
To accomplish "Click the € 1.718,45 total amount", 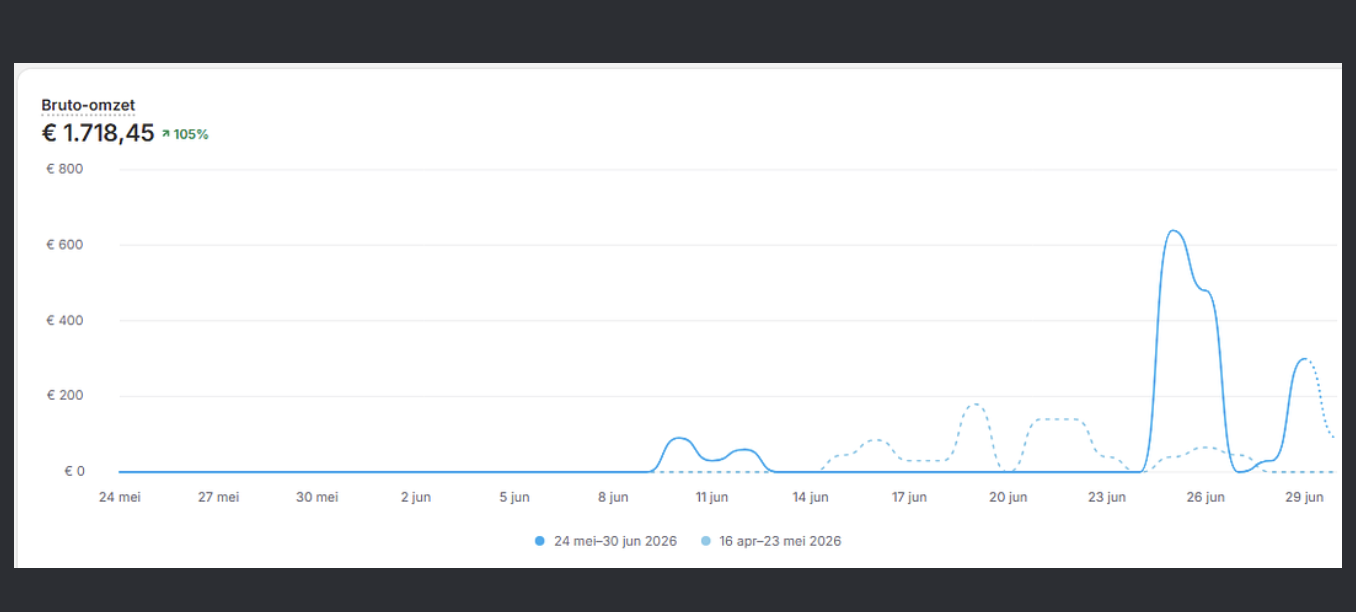I will click(x=98, y=133).
